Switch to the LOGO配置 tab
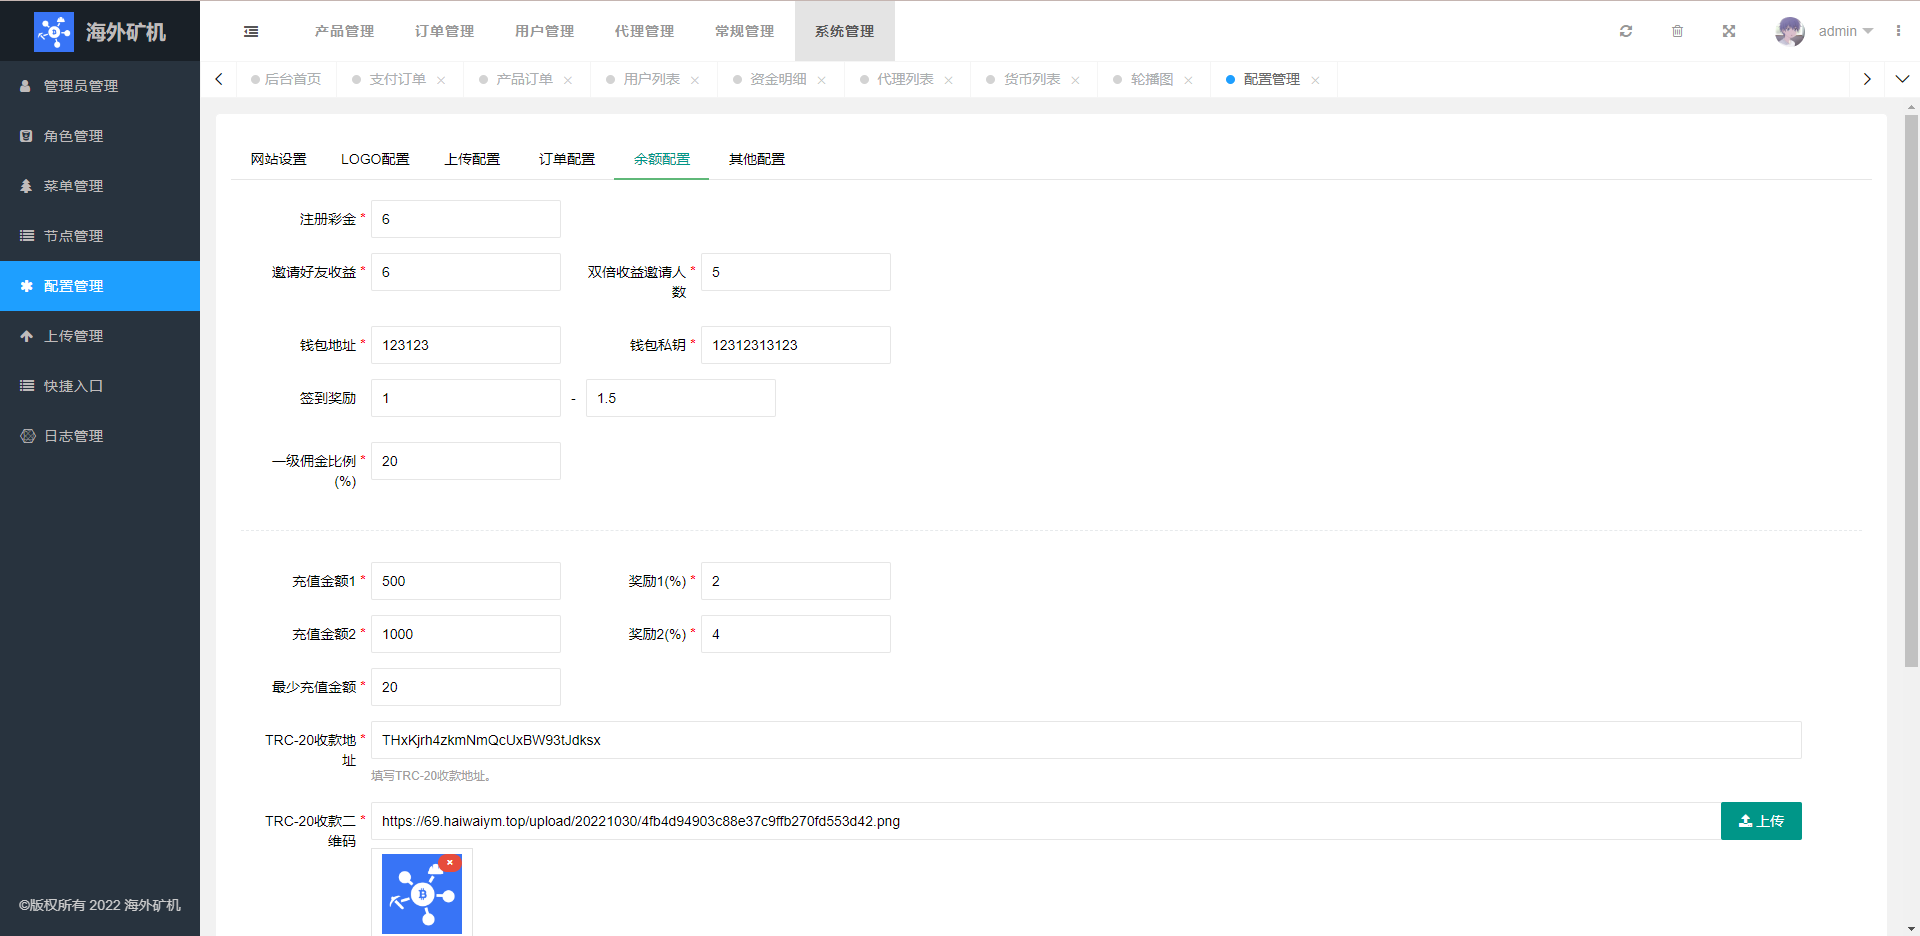1920x936 pixels. pyautogui.click(x=375, y=158)
